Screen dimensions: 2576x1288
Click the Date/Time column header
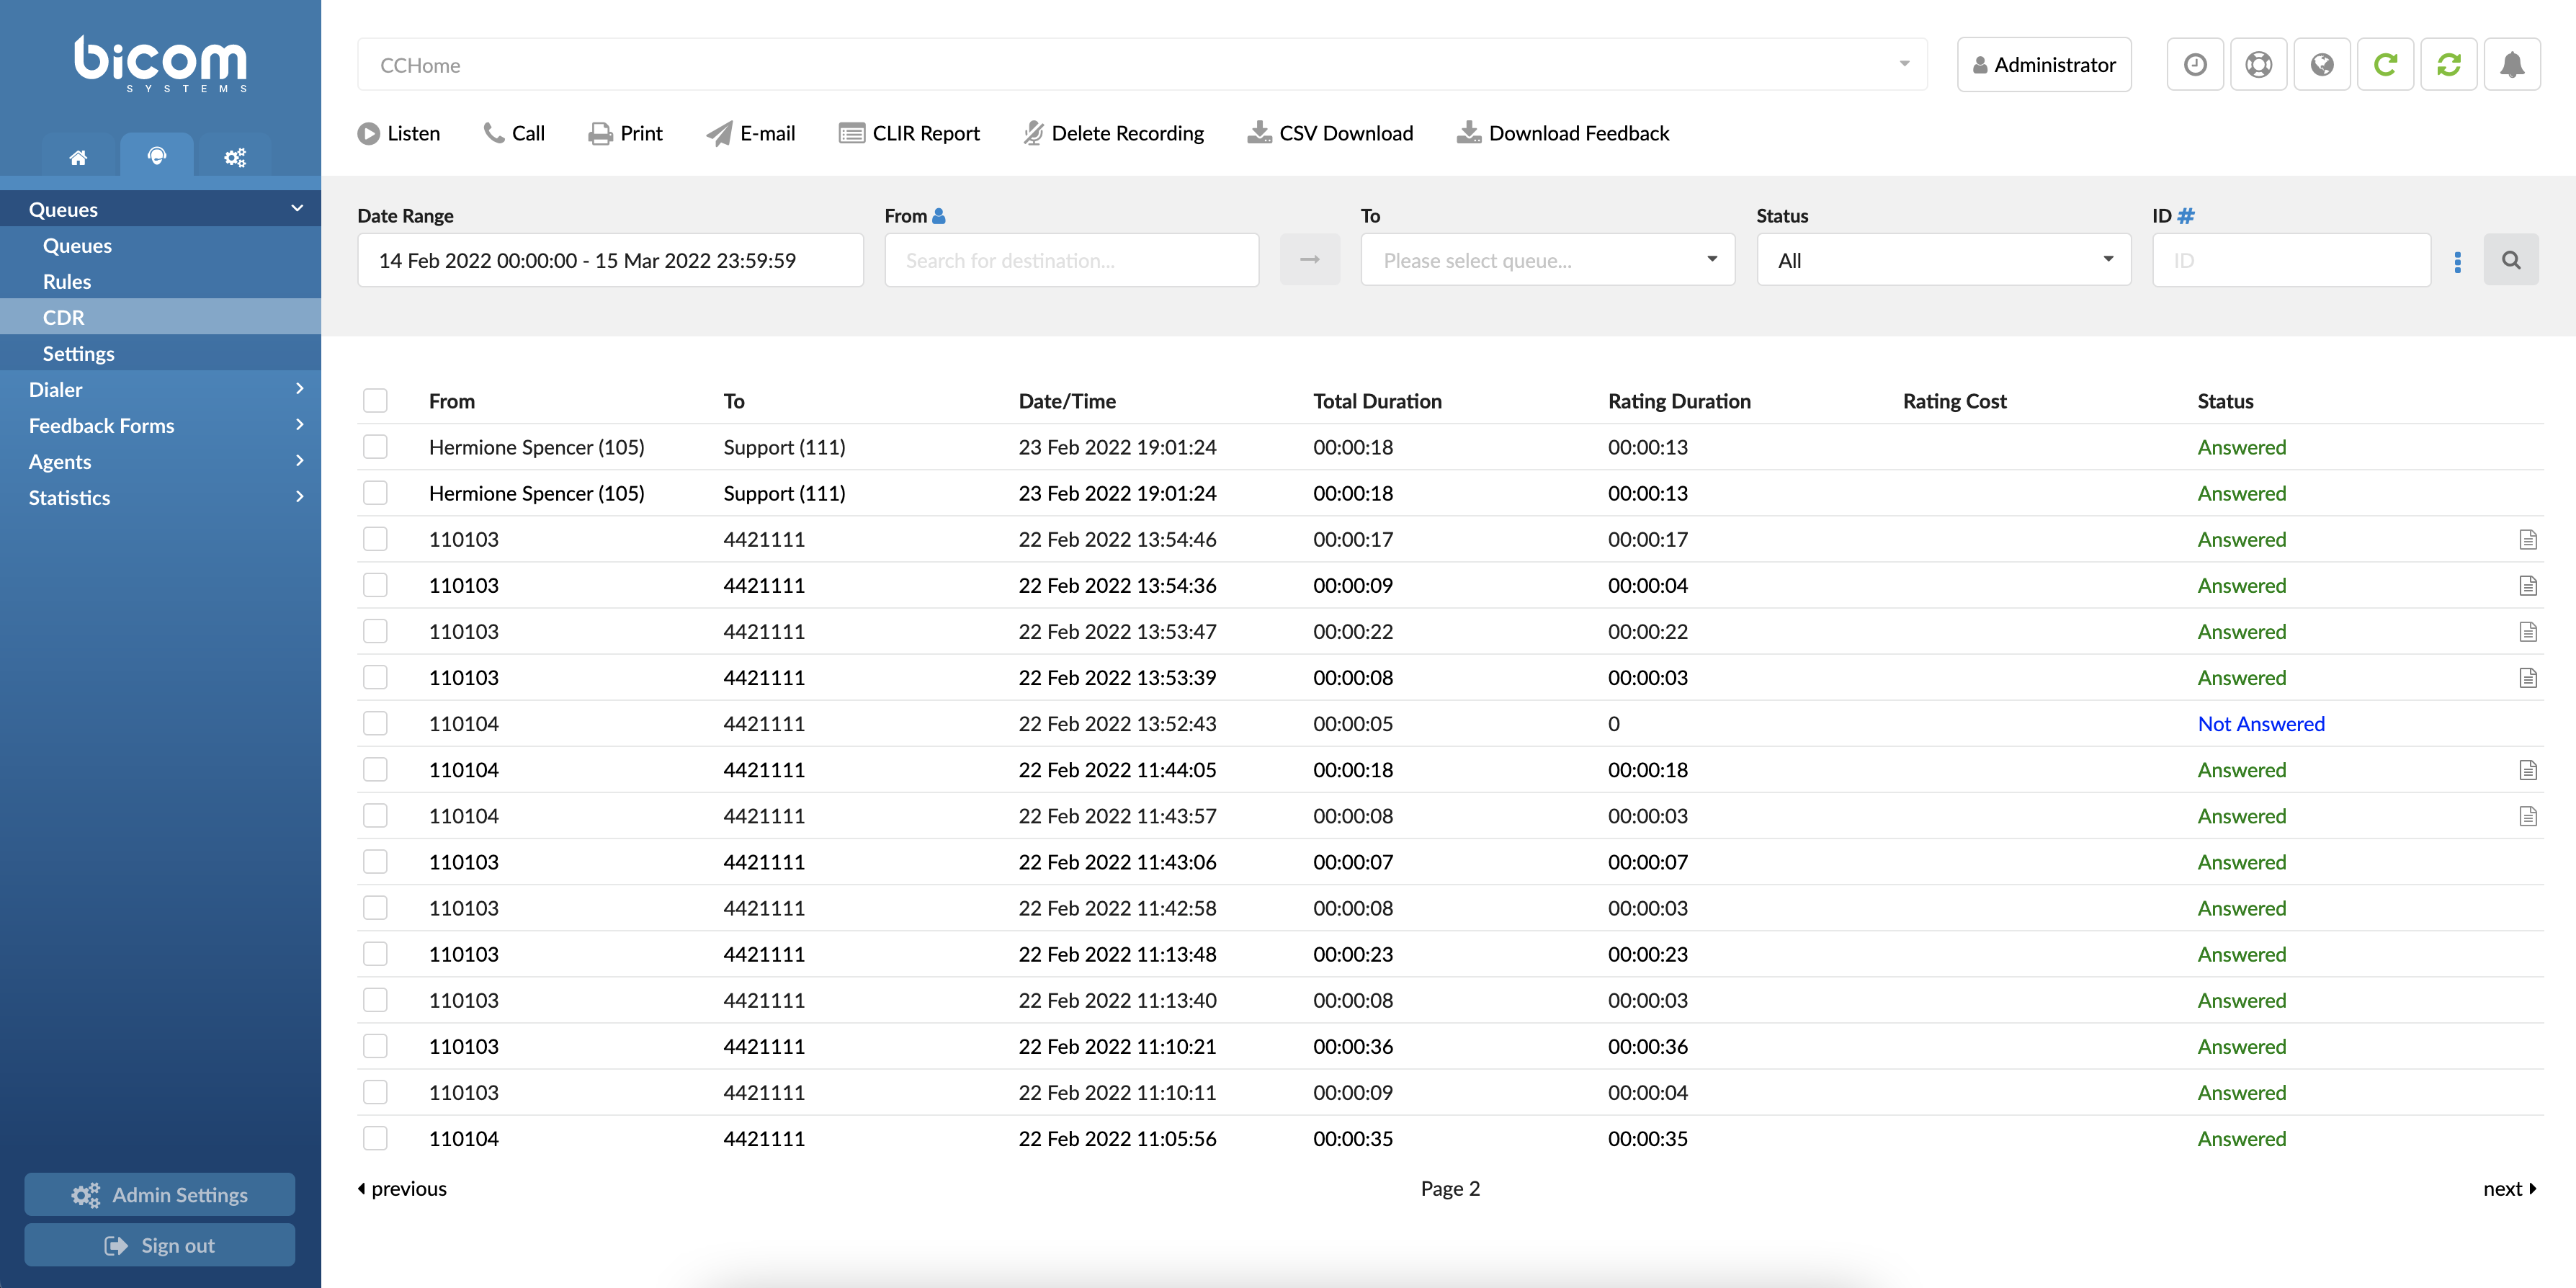pos(1067,401)
